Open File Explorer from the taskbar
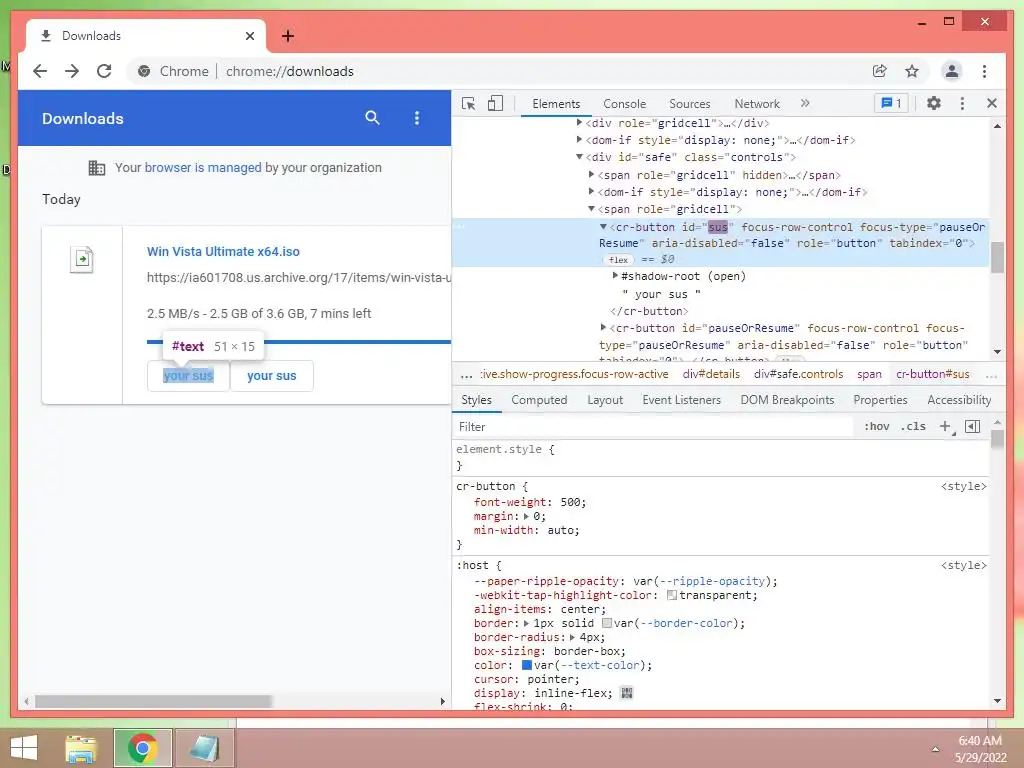 (81, 748)
